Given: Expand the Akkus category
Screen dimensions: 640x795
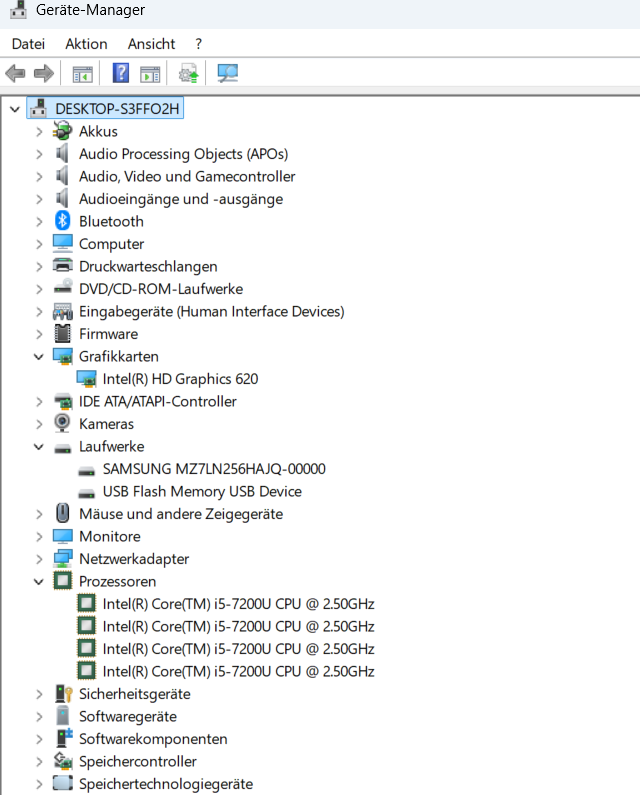Looking at the screenshot, I should pyautogui.click(x=39, y=132).
